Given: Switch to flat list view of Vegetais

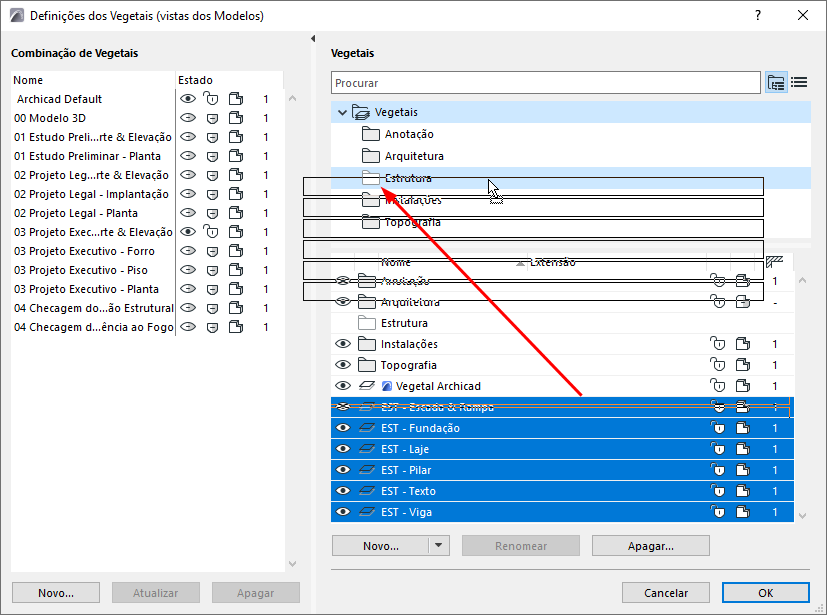Looking at the screenshot, I should [x=799, y=83].
